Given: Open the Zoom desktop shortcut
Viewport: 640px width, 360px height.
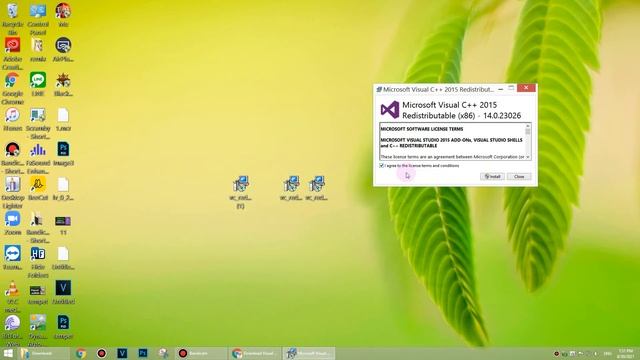Looking at the screenshot, I should tap(13, 219).
